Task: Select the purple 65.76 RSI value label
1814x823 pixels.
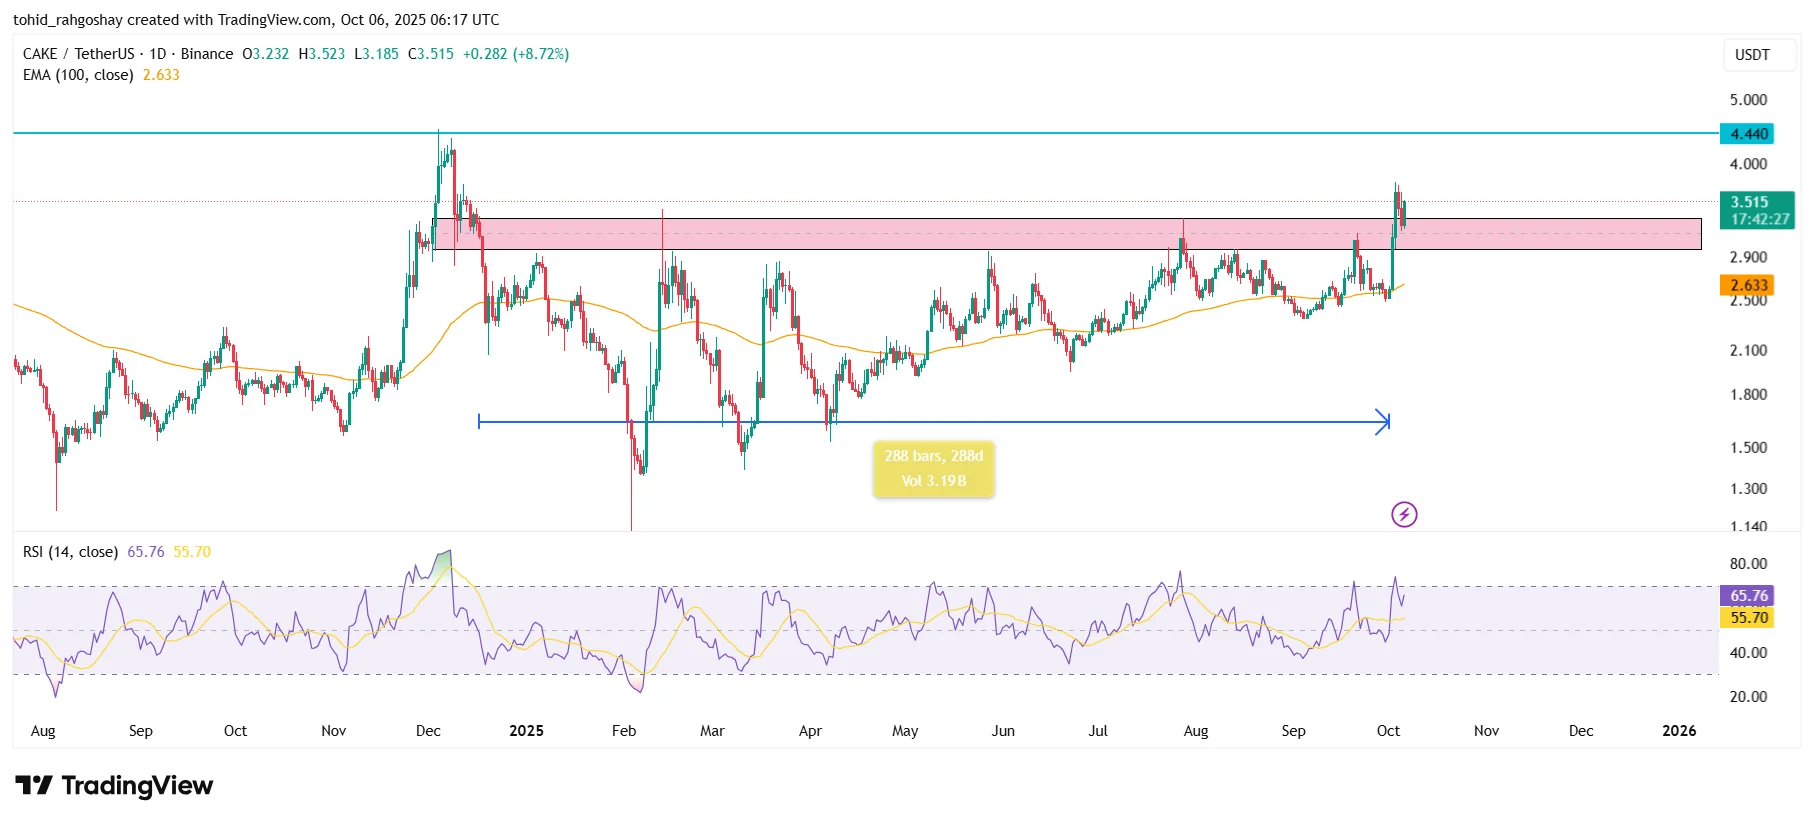Action: coord(1748,596)
